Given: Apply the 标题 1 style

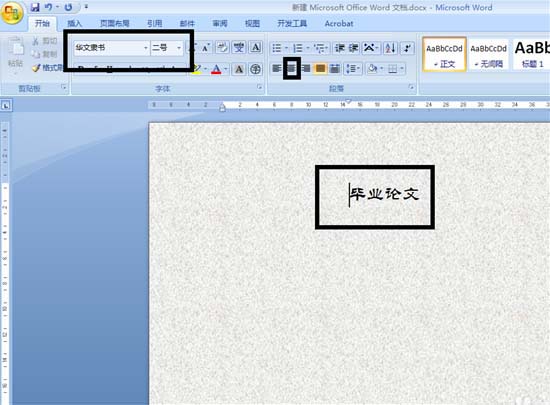Looking at the screenshot, I should coord(532,54).
